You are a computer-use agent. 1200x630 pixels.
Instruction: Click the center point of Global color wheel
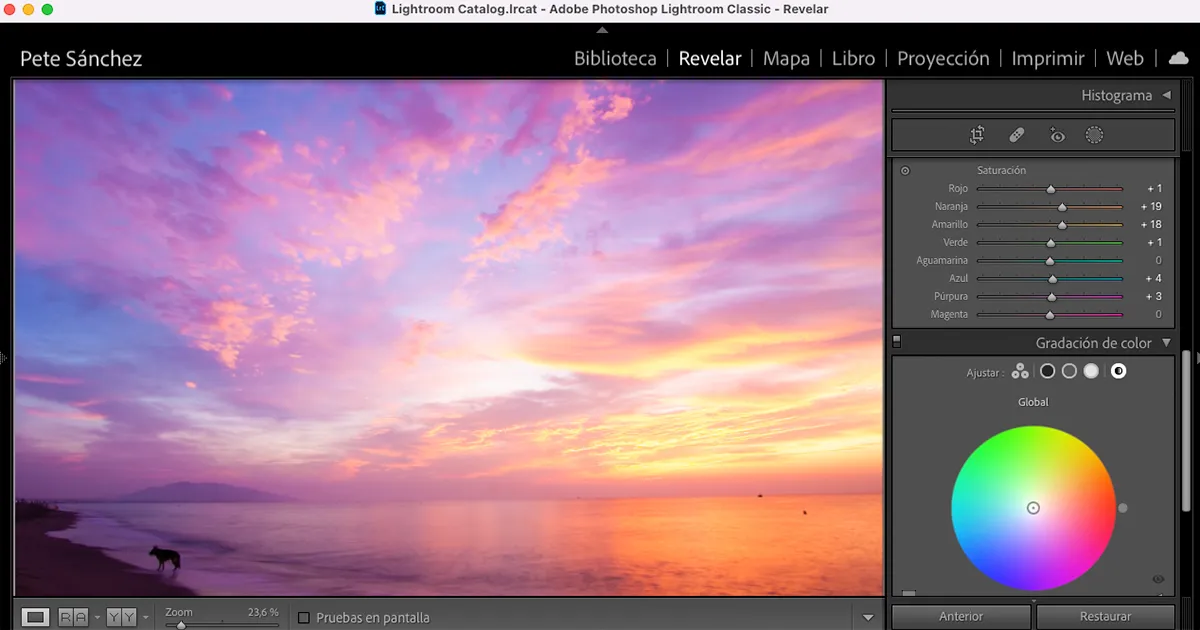[x=1033, y=508]
